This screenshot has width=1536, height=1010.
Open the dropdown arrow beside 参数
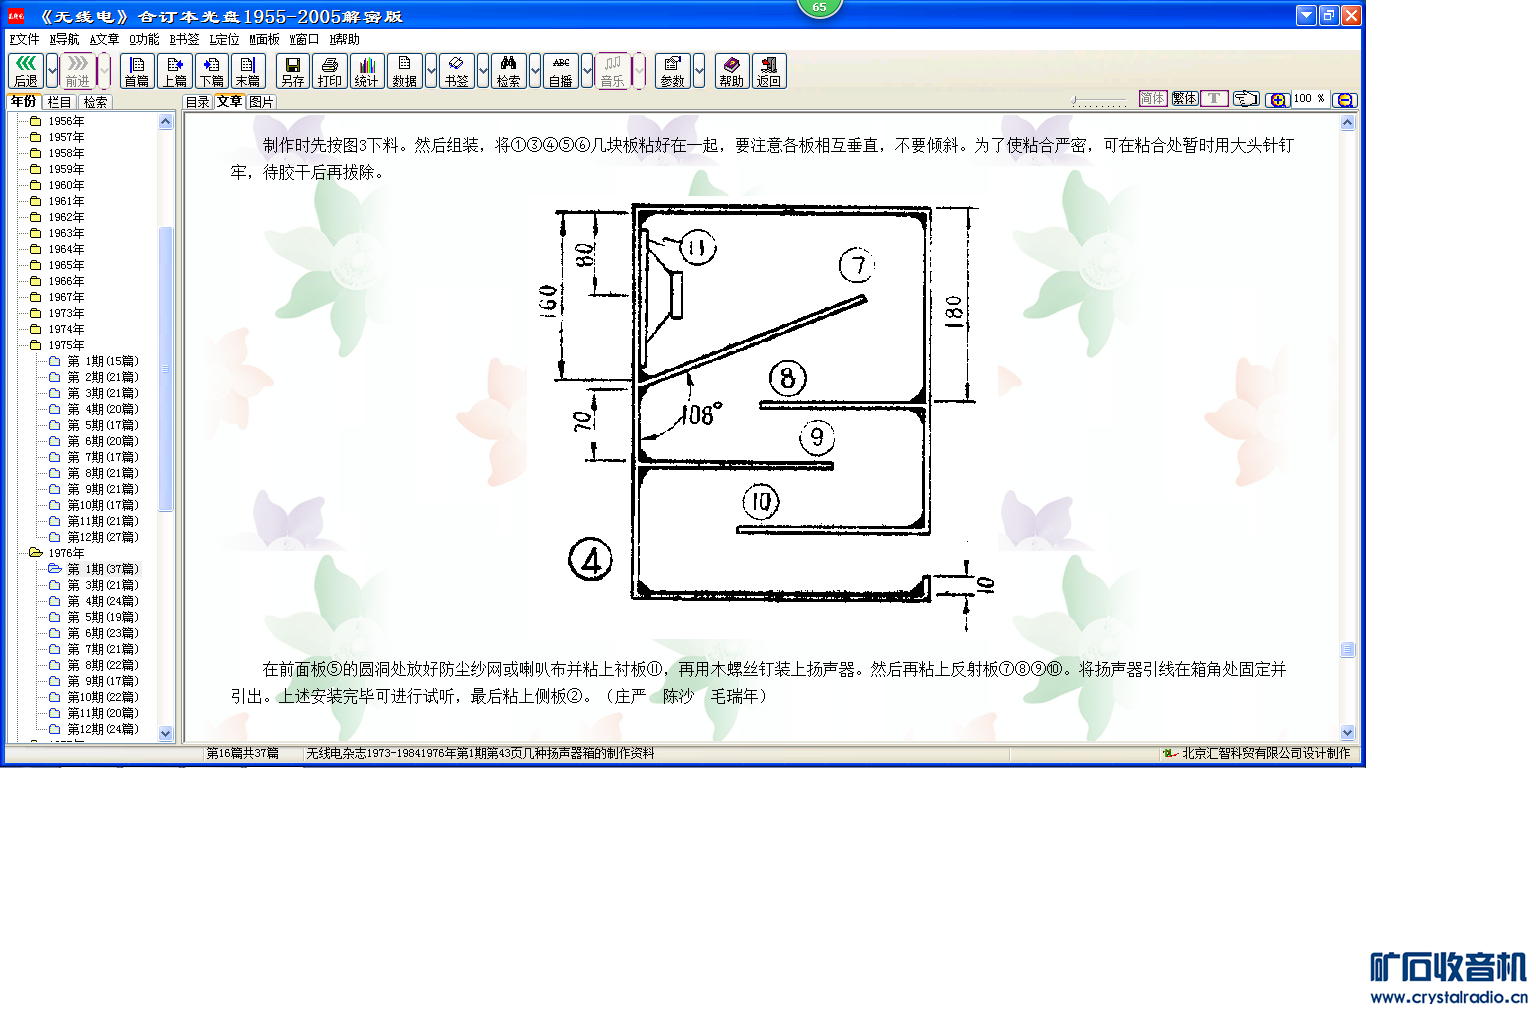coord(699,71)
